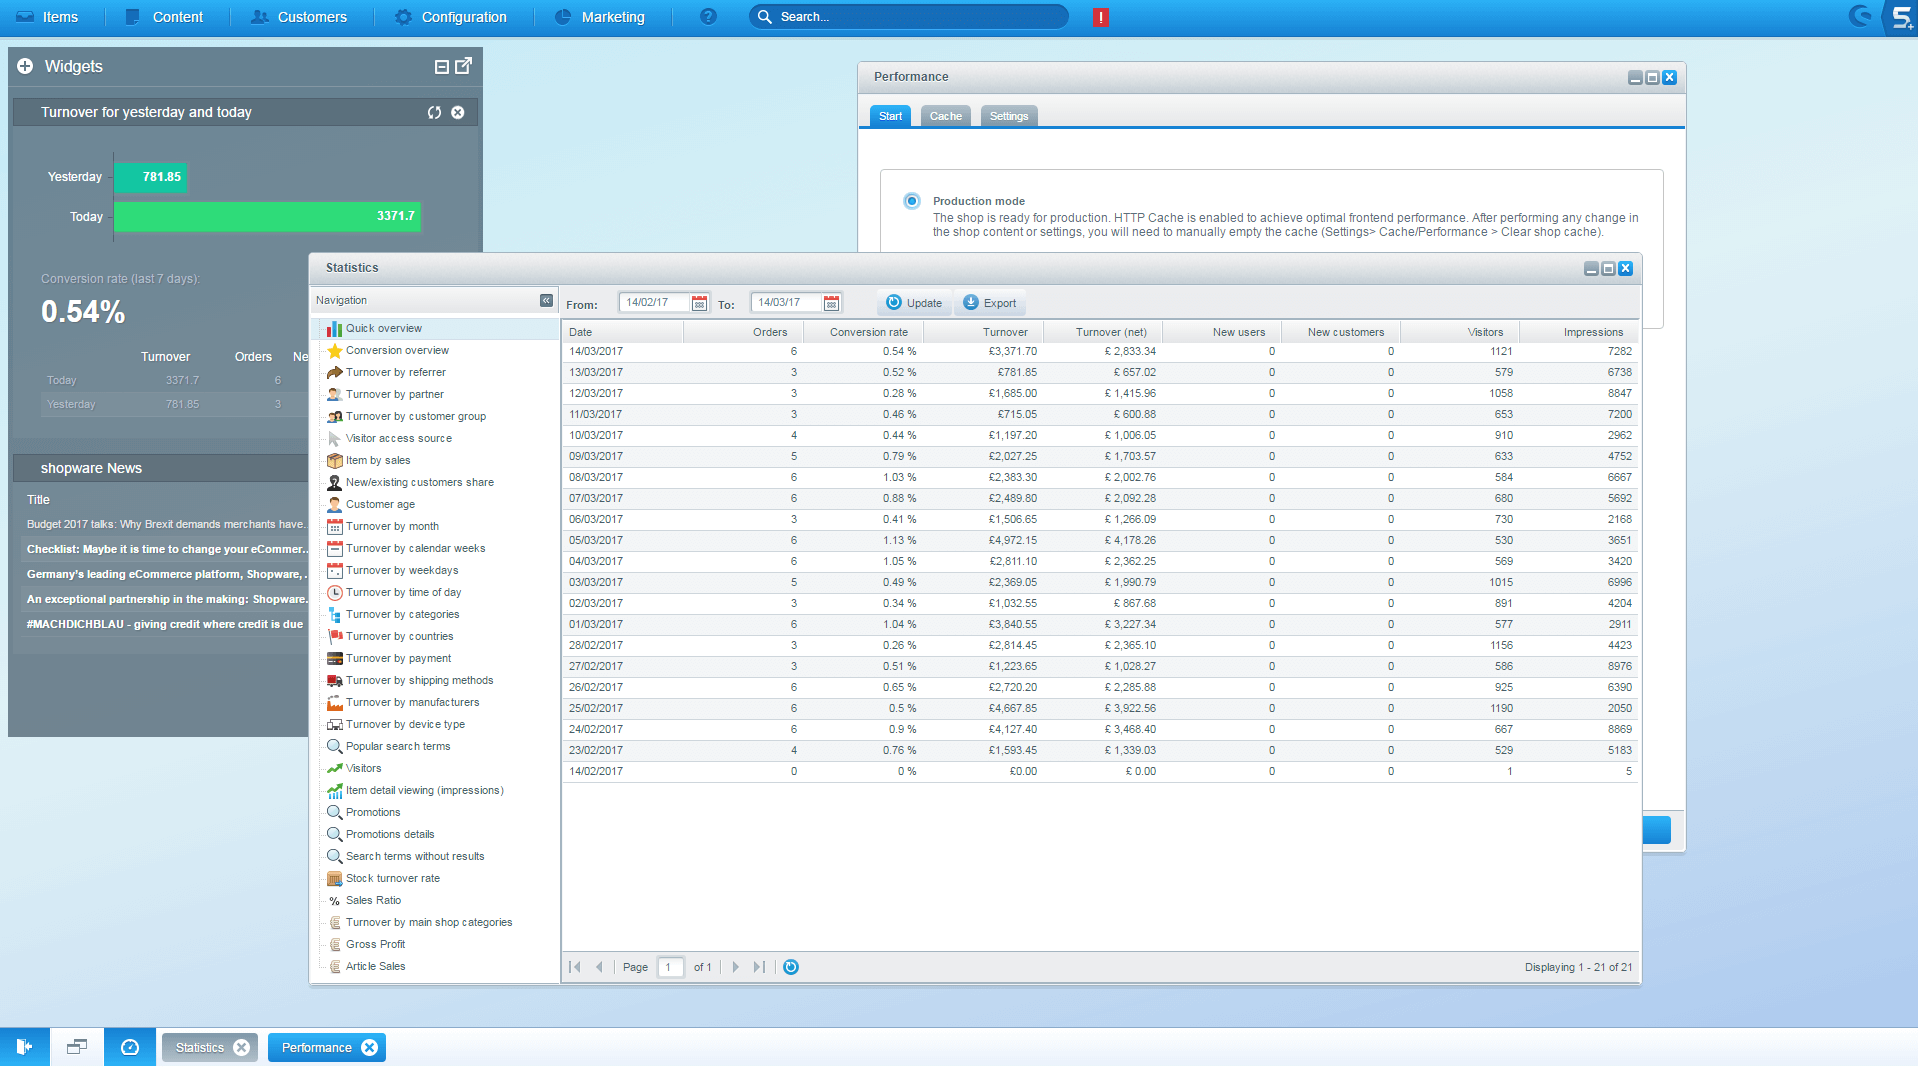1918x1067 pixels.
Task: Open Popular search terms statistics
Action: [x=397, y=746]
